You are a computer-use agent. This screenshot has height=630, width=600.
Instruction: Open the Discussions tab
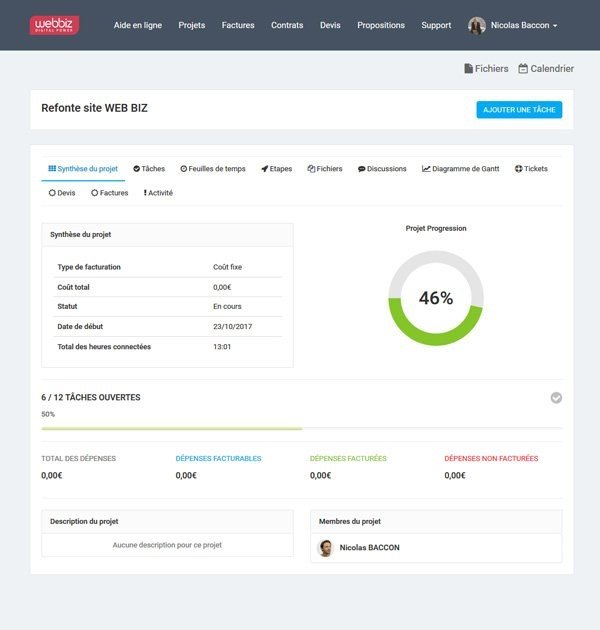tap(382, 169)
